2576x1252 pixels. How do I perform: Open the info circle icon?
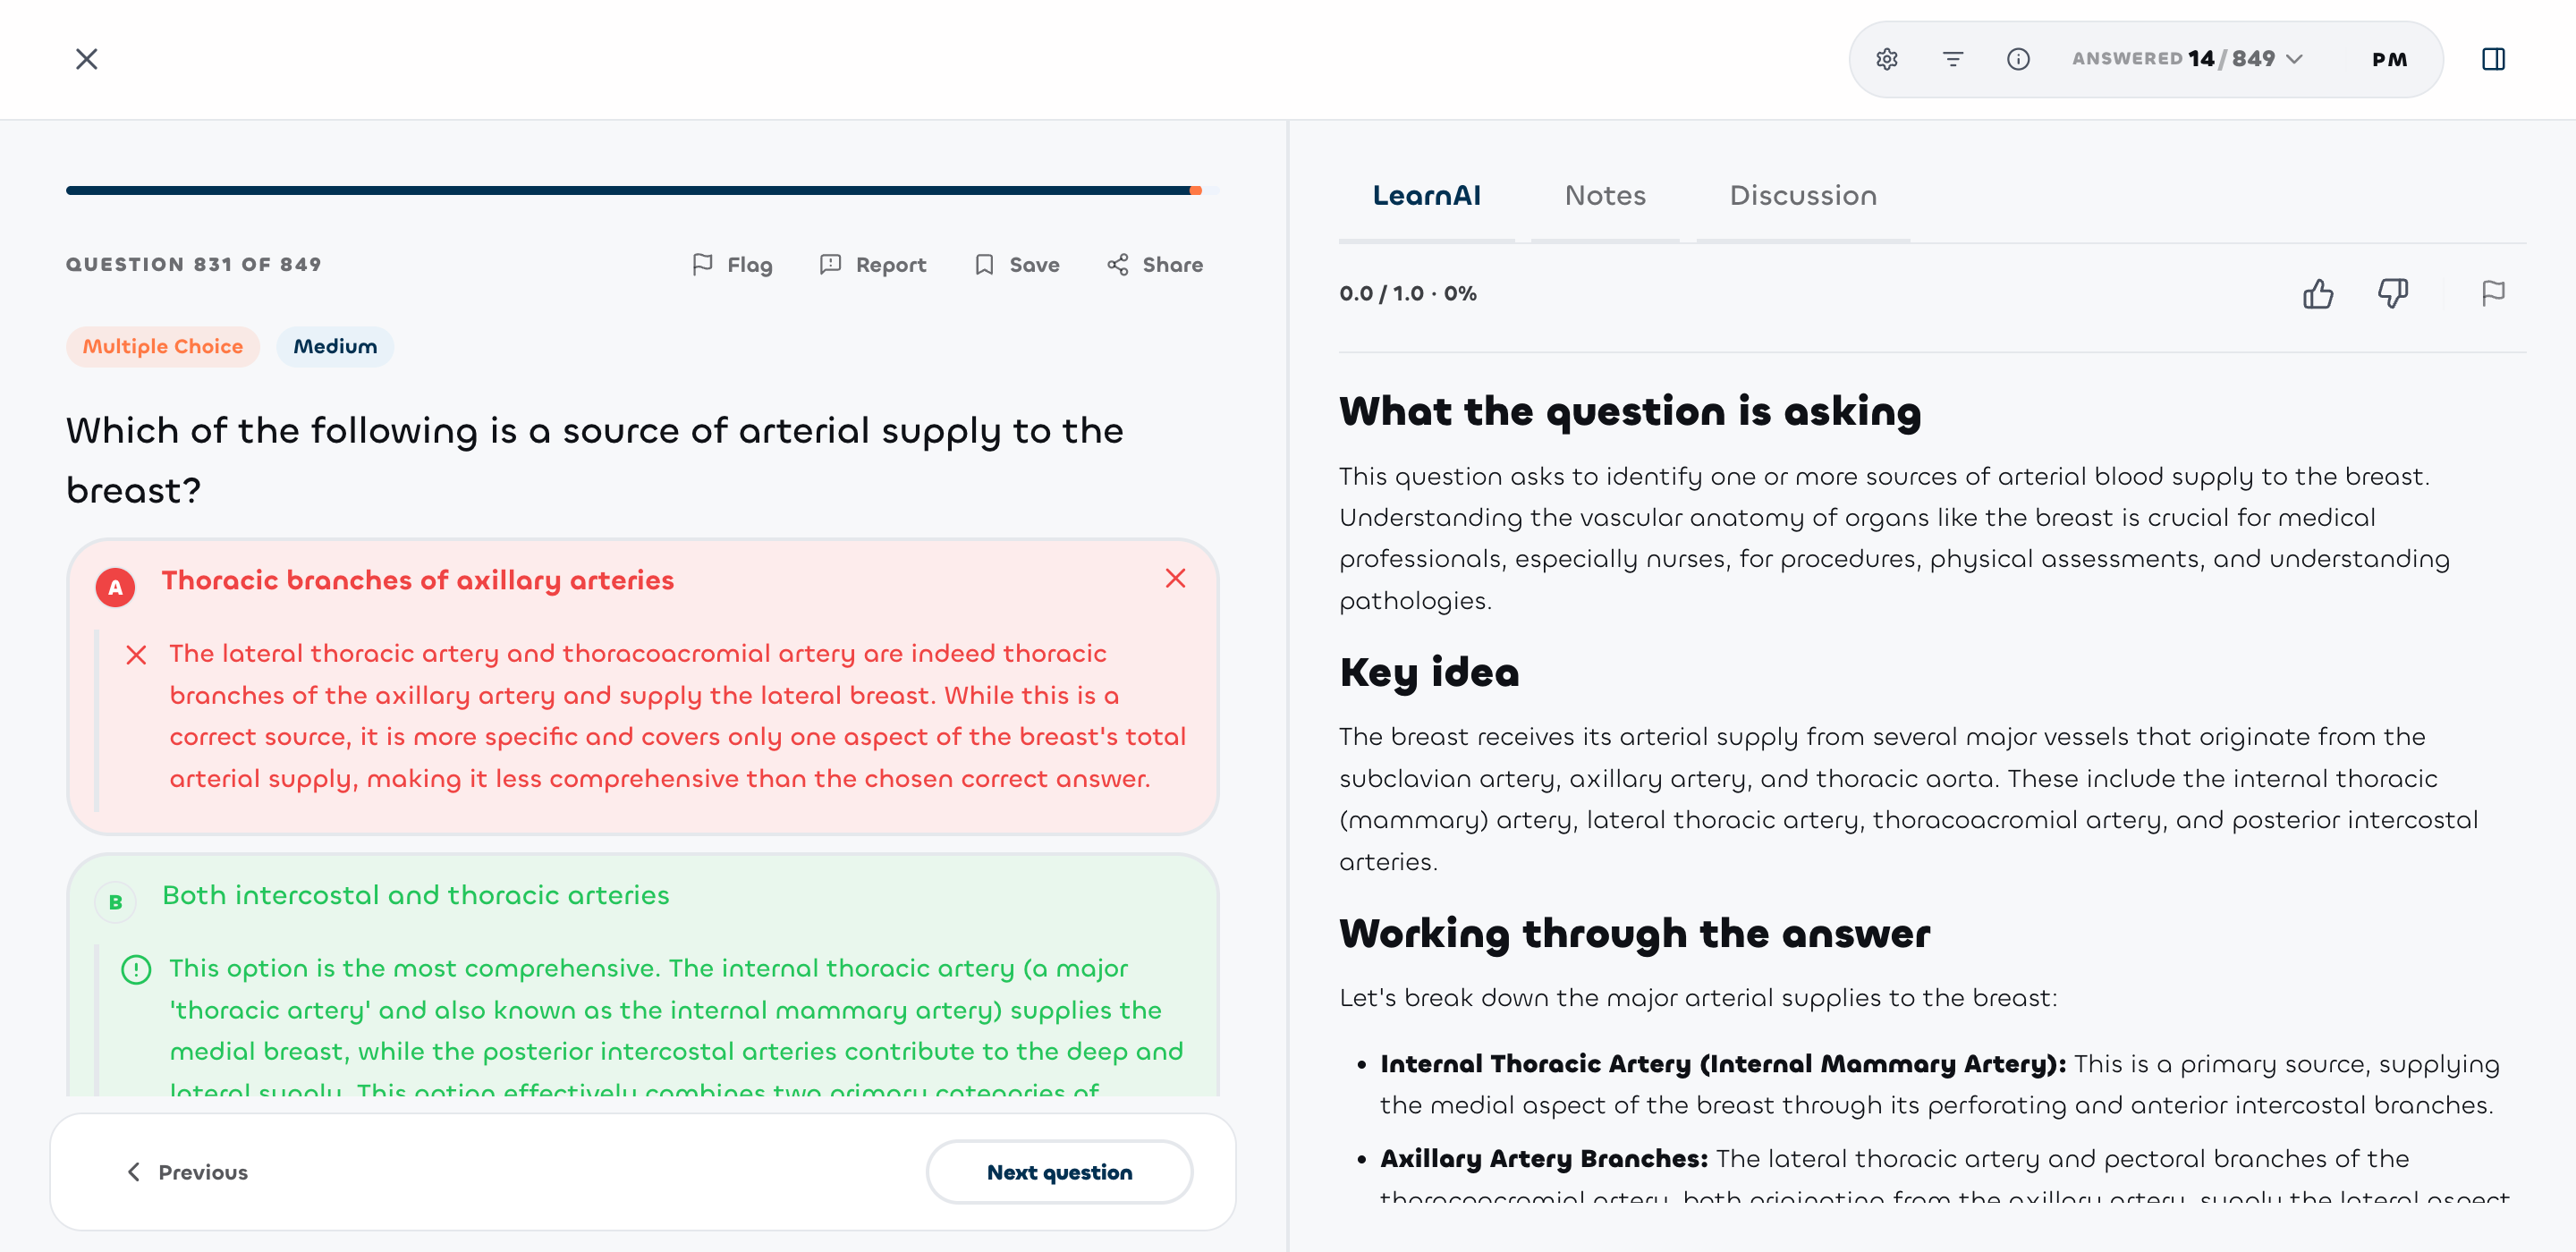click(x=2018, y=59)
